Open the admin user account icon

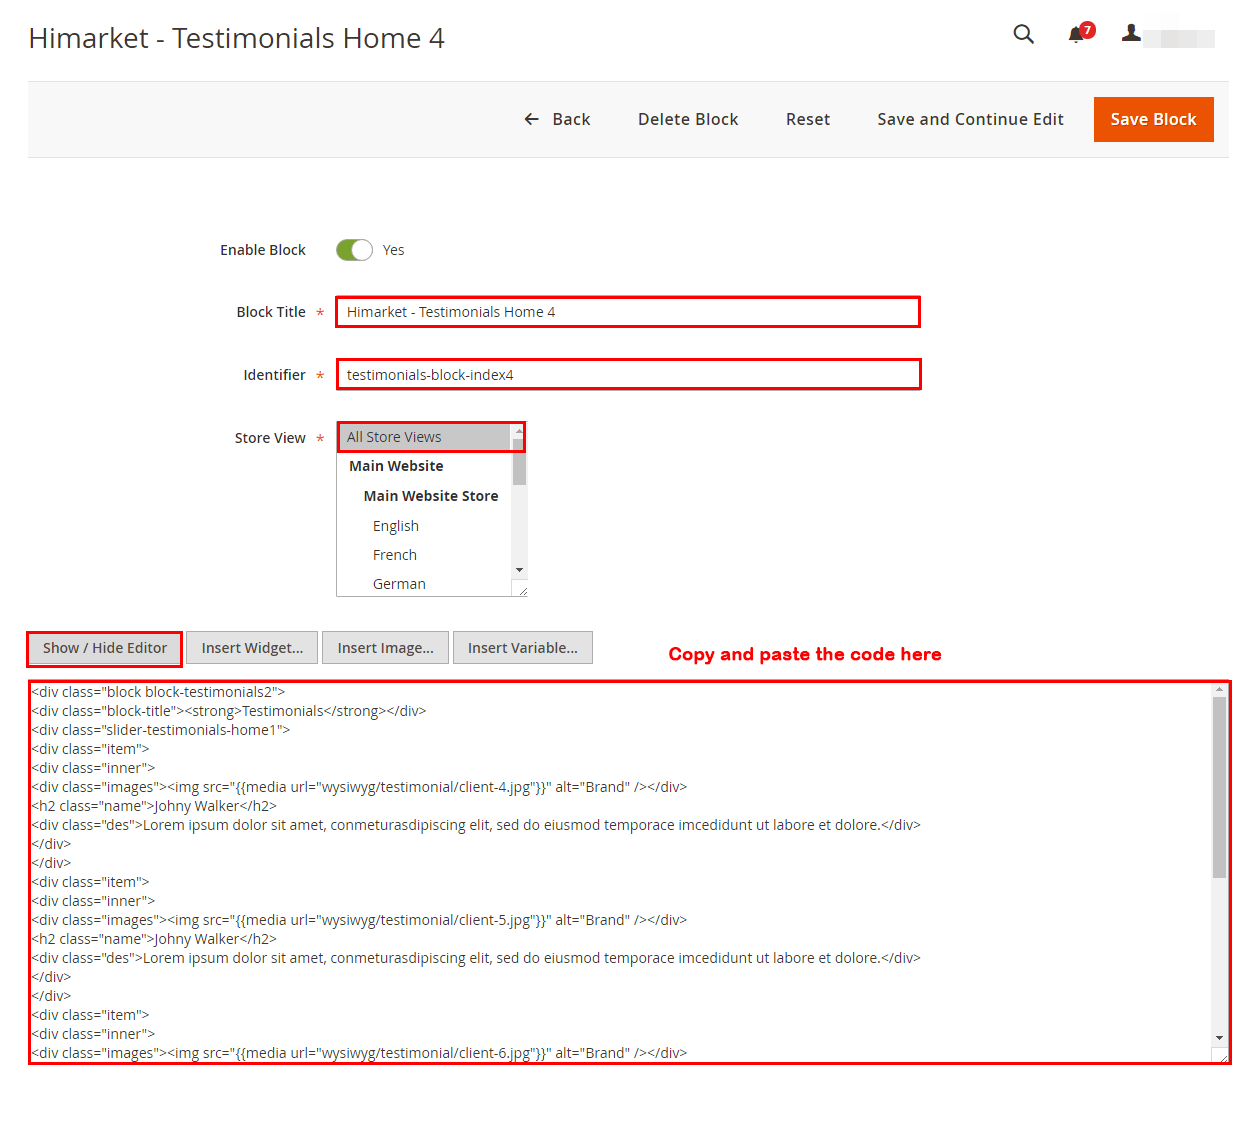[1131, 33]
